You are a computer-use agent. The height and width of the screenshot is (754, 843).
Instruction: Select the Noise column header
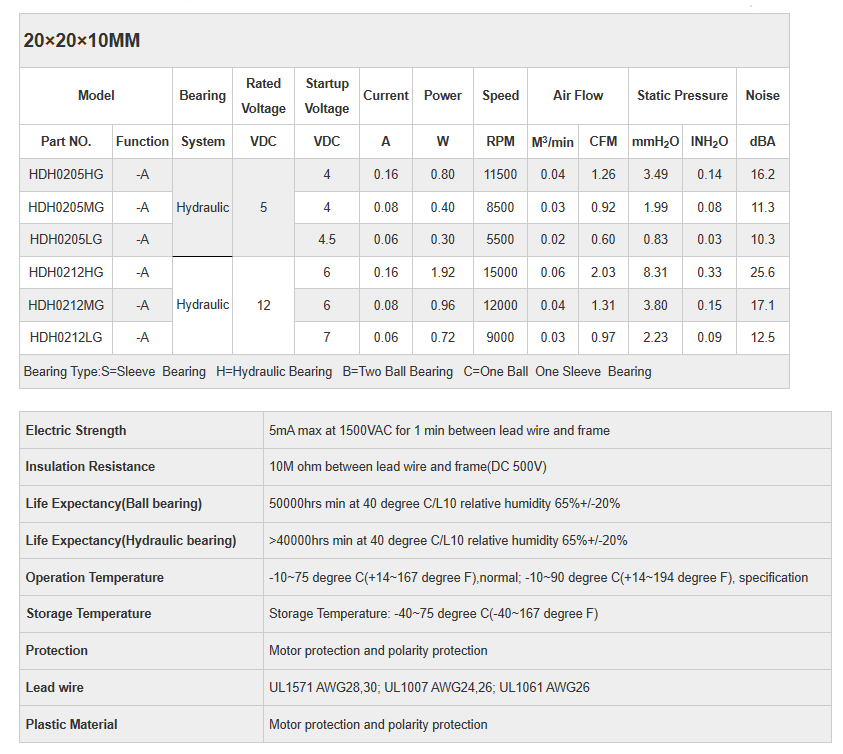(x=762, y=96)
